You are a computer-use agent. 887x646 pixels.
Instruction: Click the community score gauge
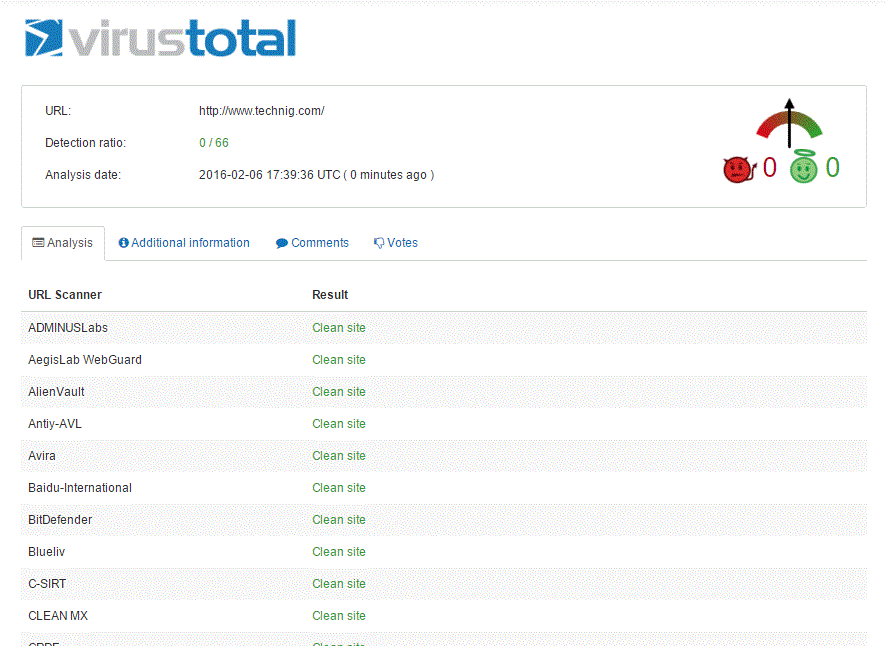click(x=789, y=123)
